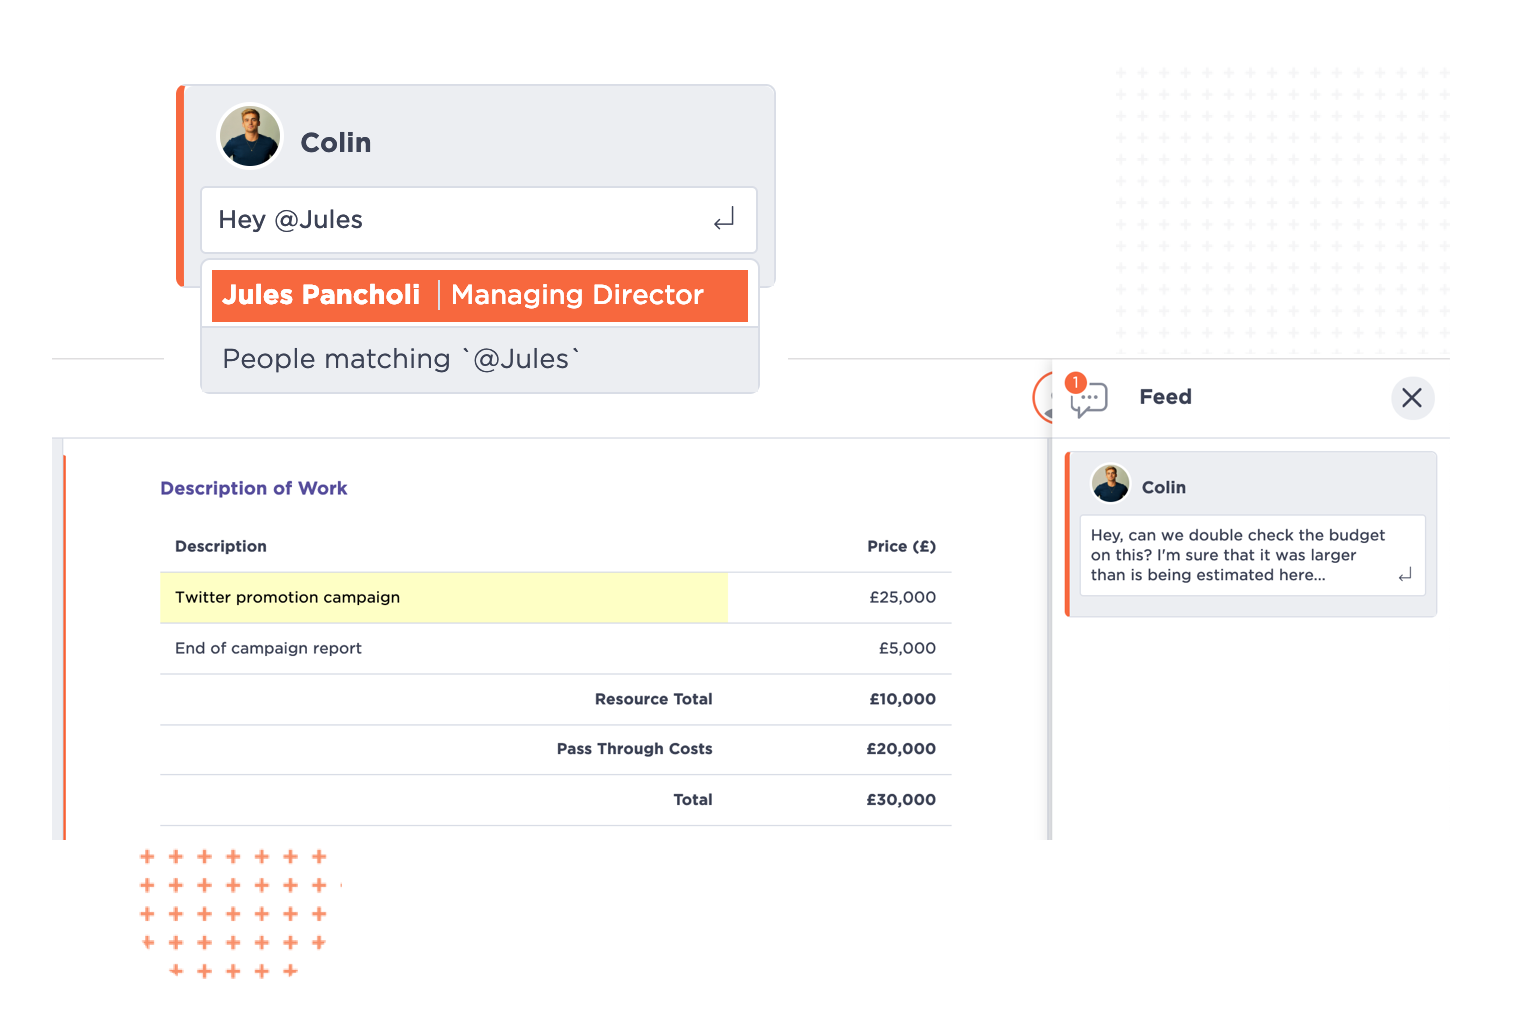The image size is (1540, 1024).
Task: Click Colin's name in mention popup
Action: 336,143
